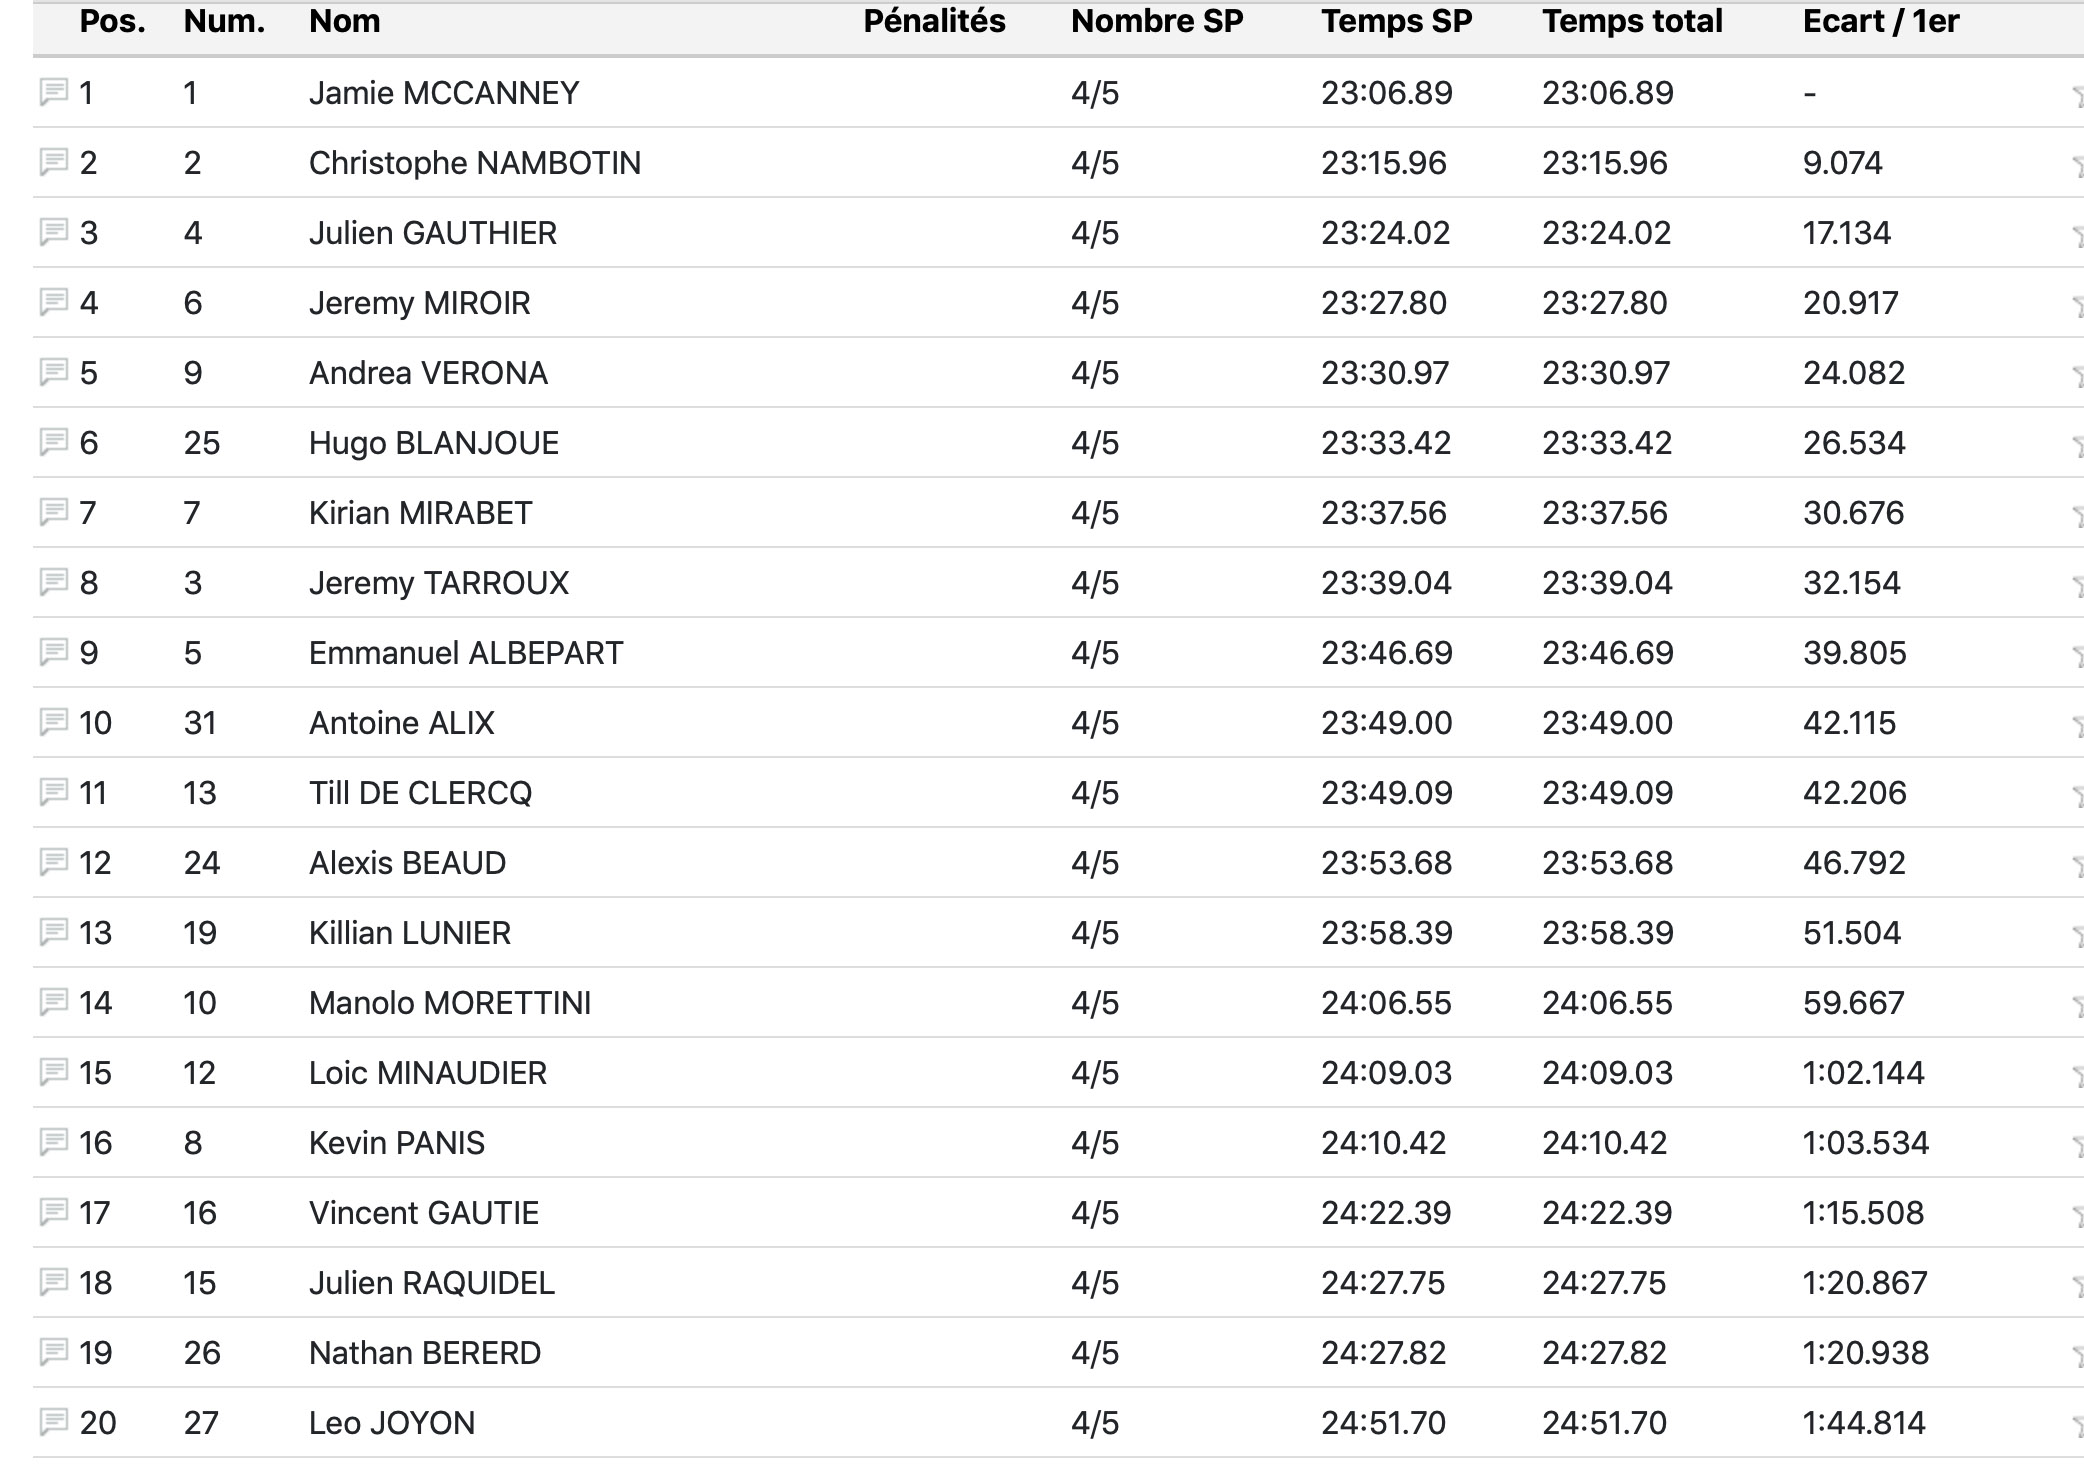Click comment bubble next to Hugo BLANJOUE

tap(53, 442)
